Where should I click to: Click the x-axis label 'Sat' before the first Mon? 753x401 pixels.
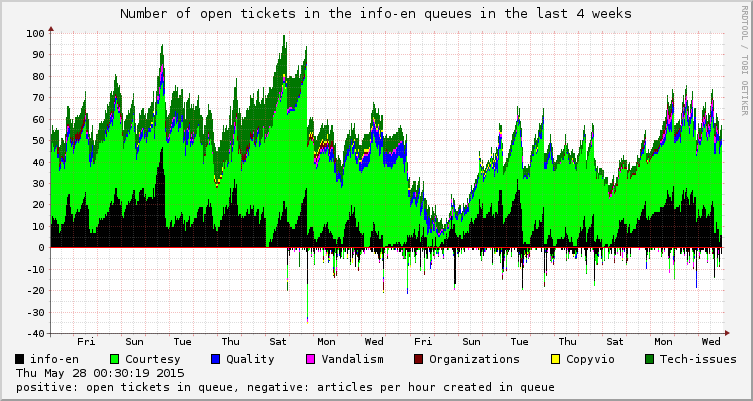click(x=278, y=341)
